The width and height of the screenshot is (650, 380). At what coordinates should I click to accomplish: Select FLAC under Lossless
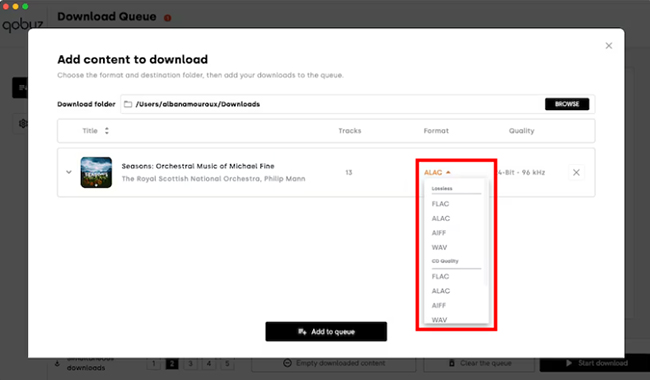(440, 204)
